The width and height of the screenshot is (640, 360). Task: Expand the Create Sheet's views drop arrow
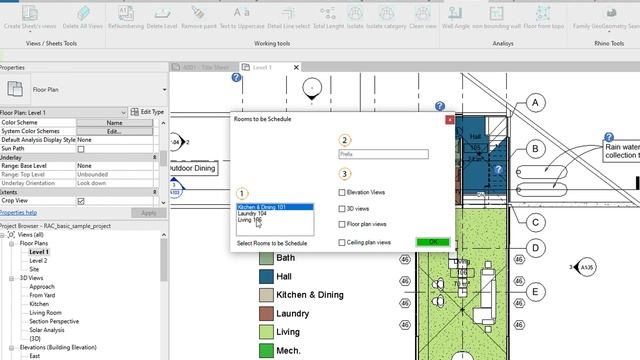[x=30, y=31]
